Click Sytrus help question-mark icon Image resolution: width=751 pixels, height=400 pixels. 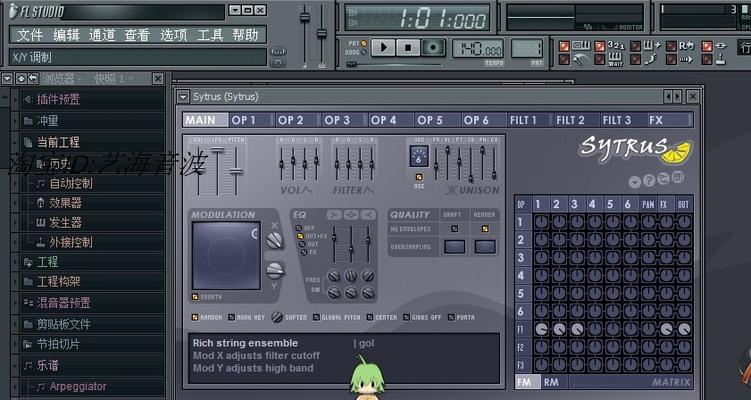tap(649, 181)
